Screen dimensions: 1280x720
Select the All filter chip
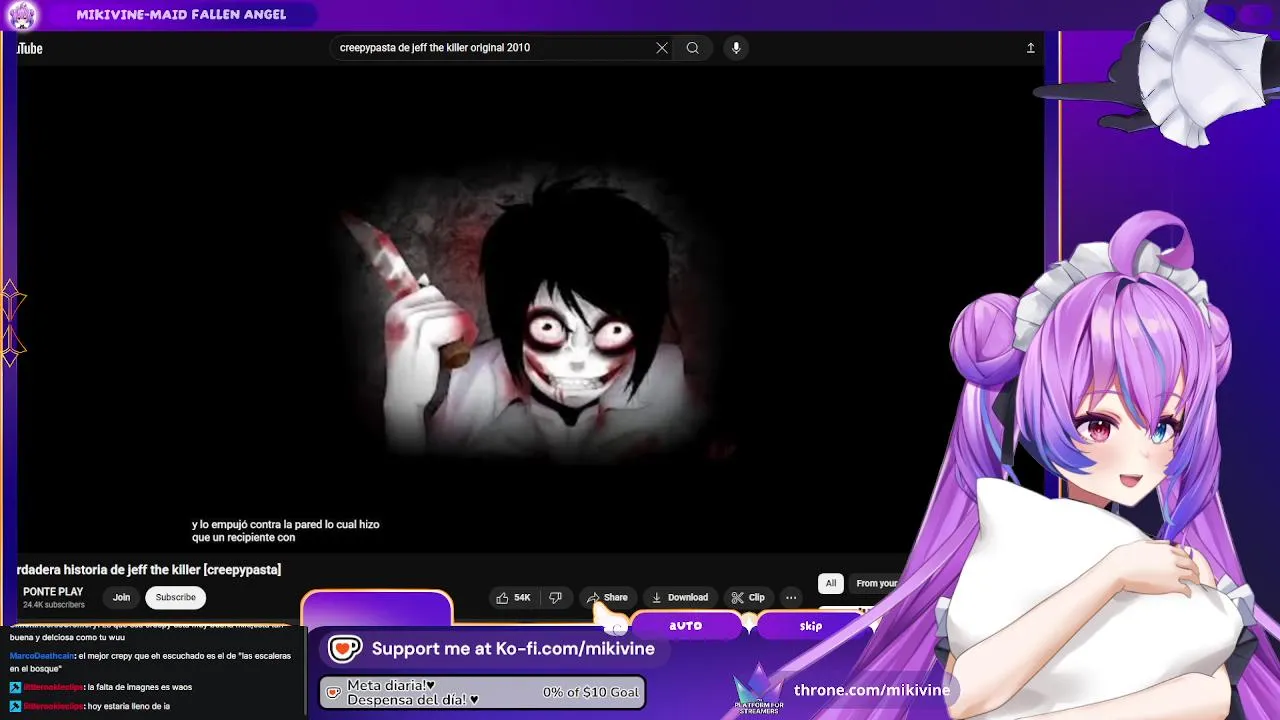(831, 584)
